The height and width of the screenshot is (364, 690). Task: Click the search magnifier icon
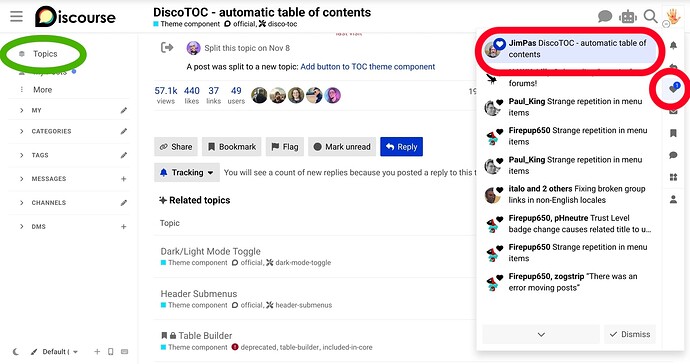point(650,16)
